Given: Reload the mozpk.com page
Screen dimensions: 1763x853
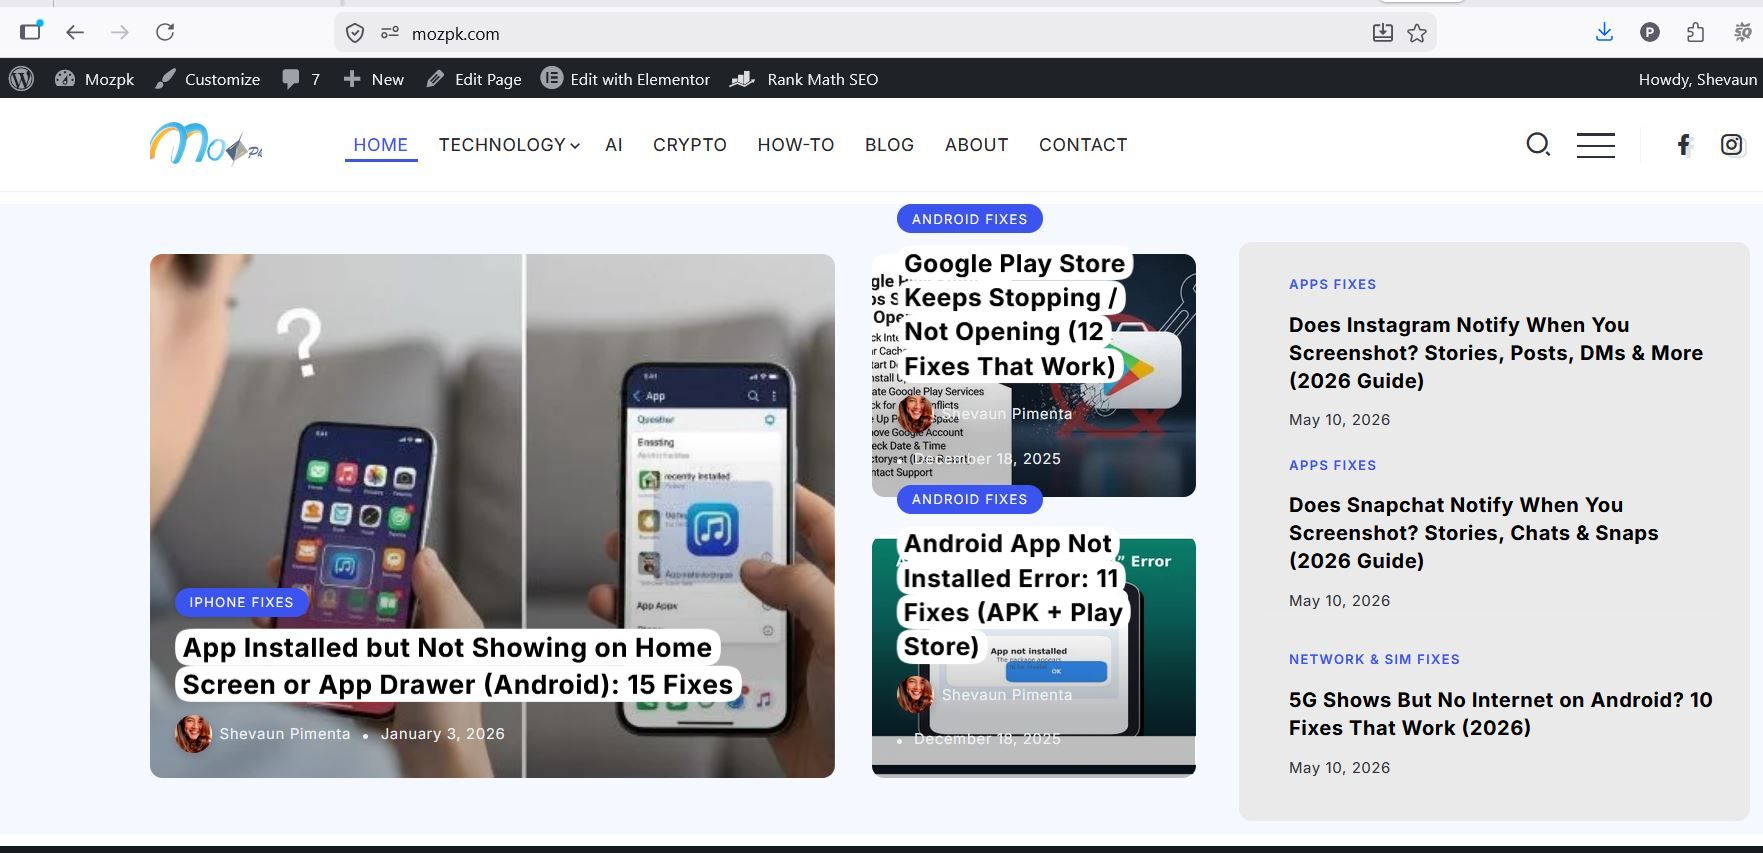Looking at the screenshot, I should tap(165, 33).
